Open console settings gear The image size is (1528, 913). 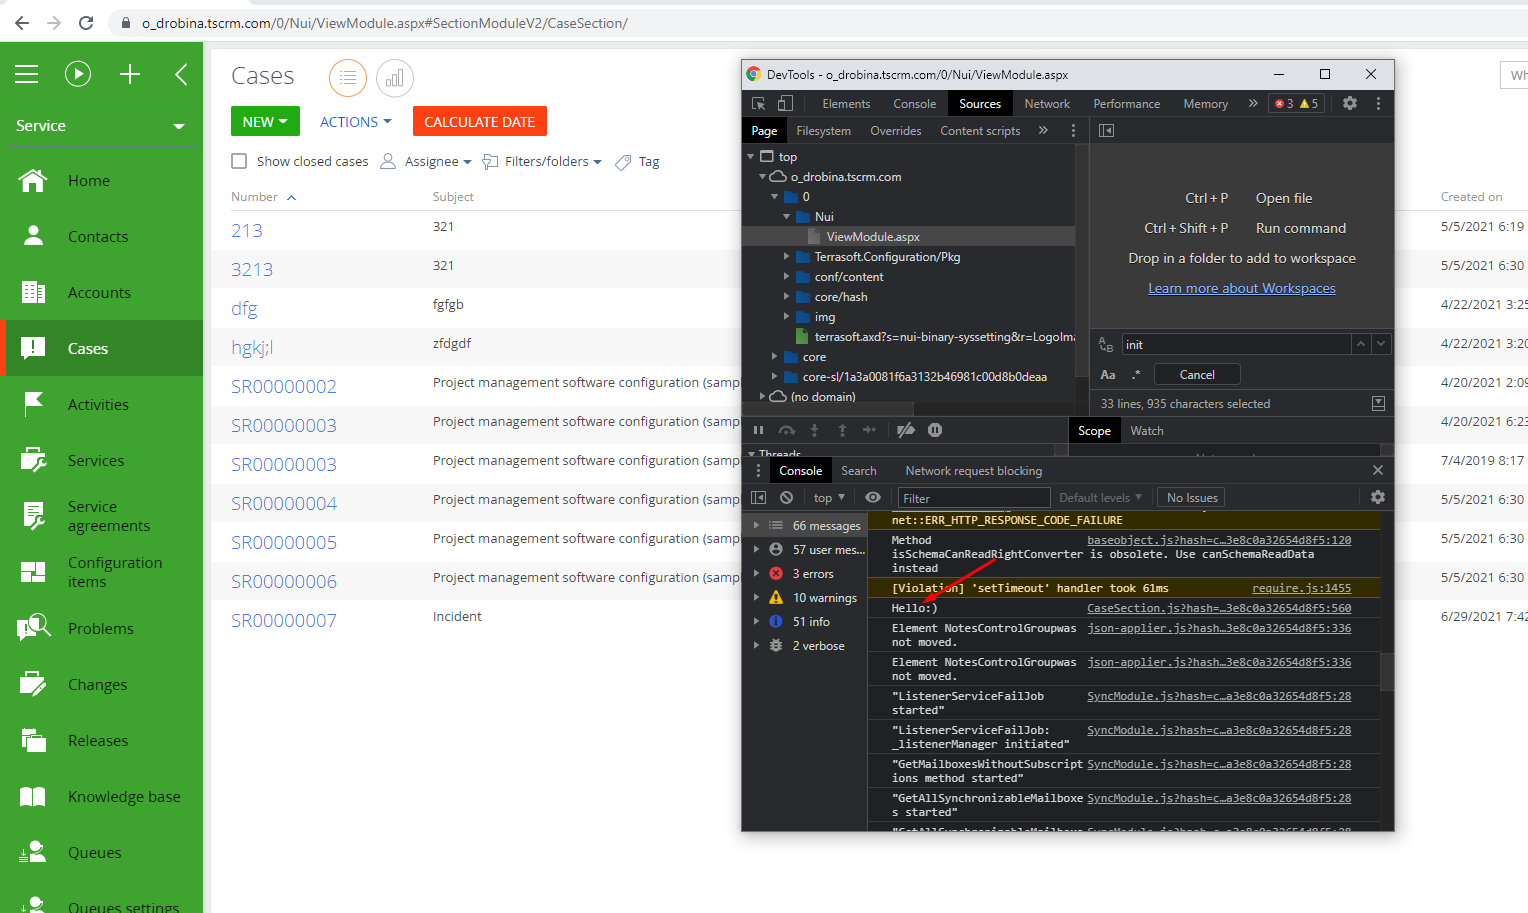coord(1378,497)
